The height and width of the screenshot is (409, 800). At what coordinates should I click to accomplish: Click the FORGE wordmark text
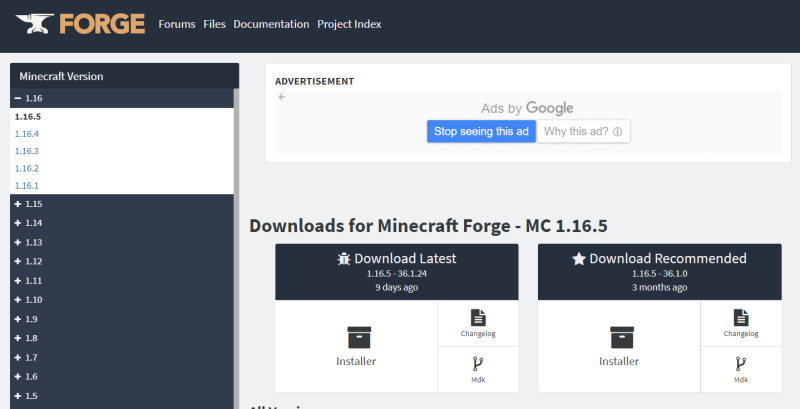pos(102,24)
